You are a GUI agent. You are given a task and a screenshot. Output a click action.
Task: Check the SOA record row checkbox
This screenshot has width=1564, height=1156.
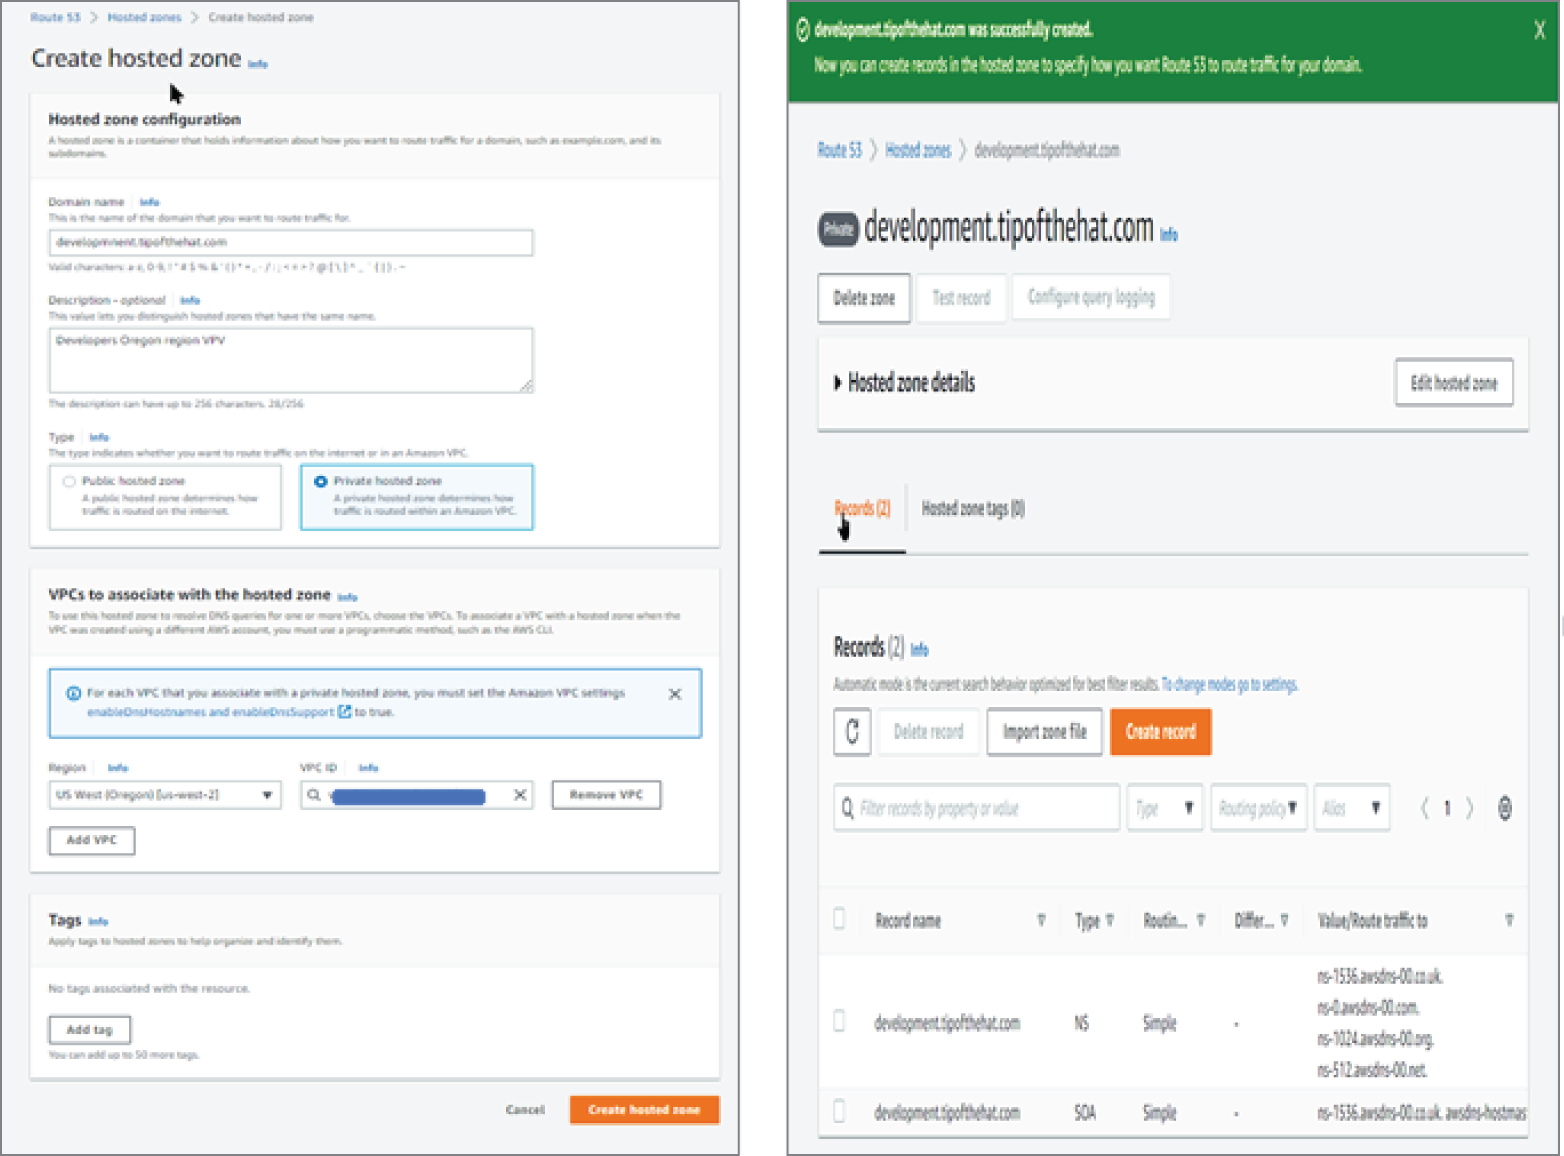839,1111
